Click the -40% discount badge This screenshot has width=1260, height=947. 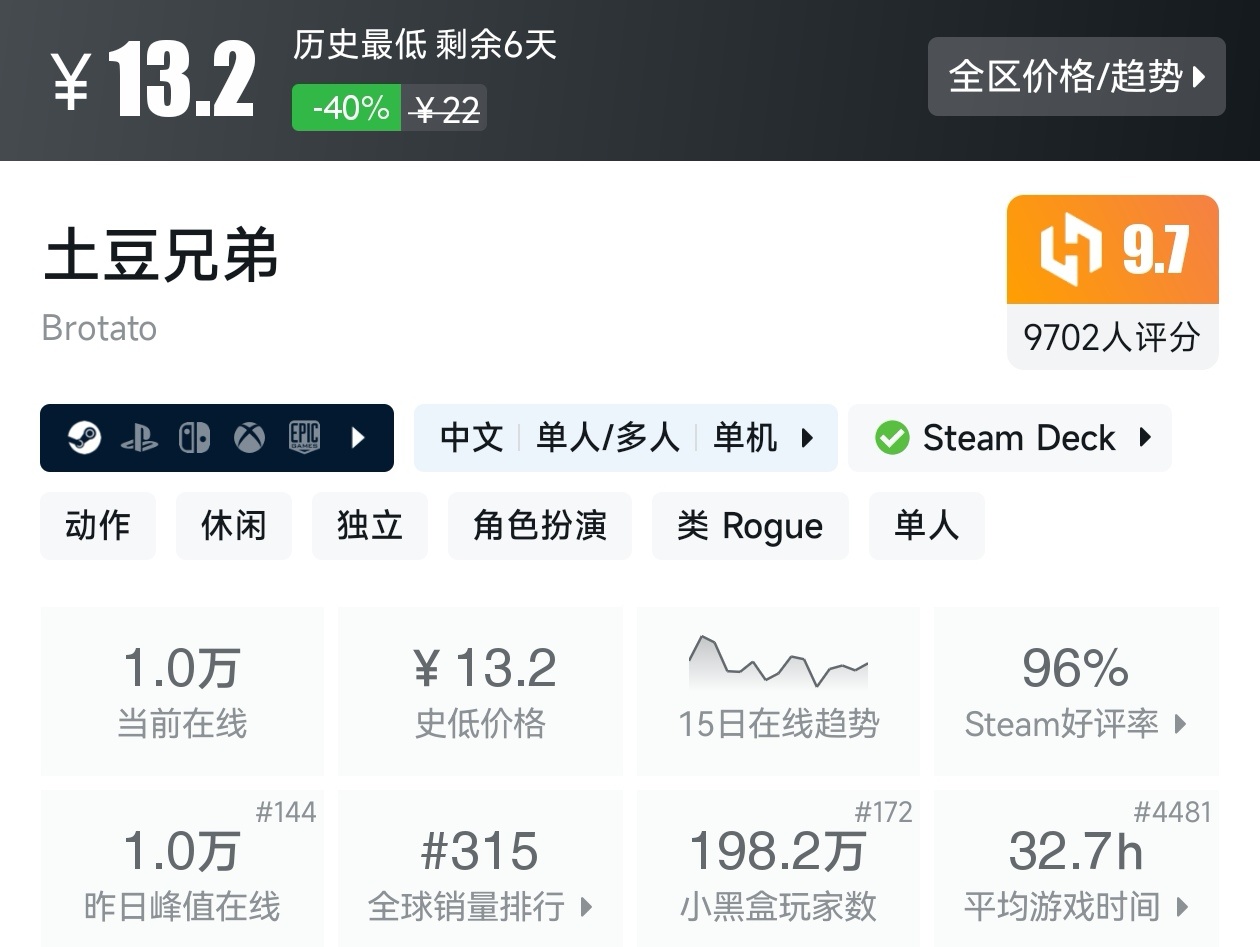(346, 108)
